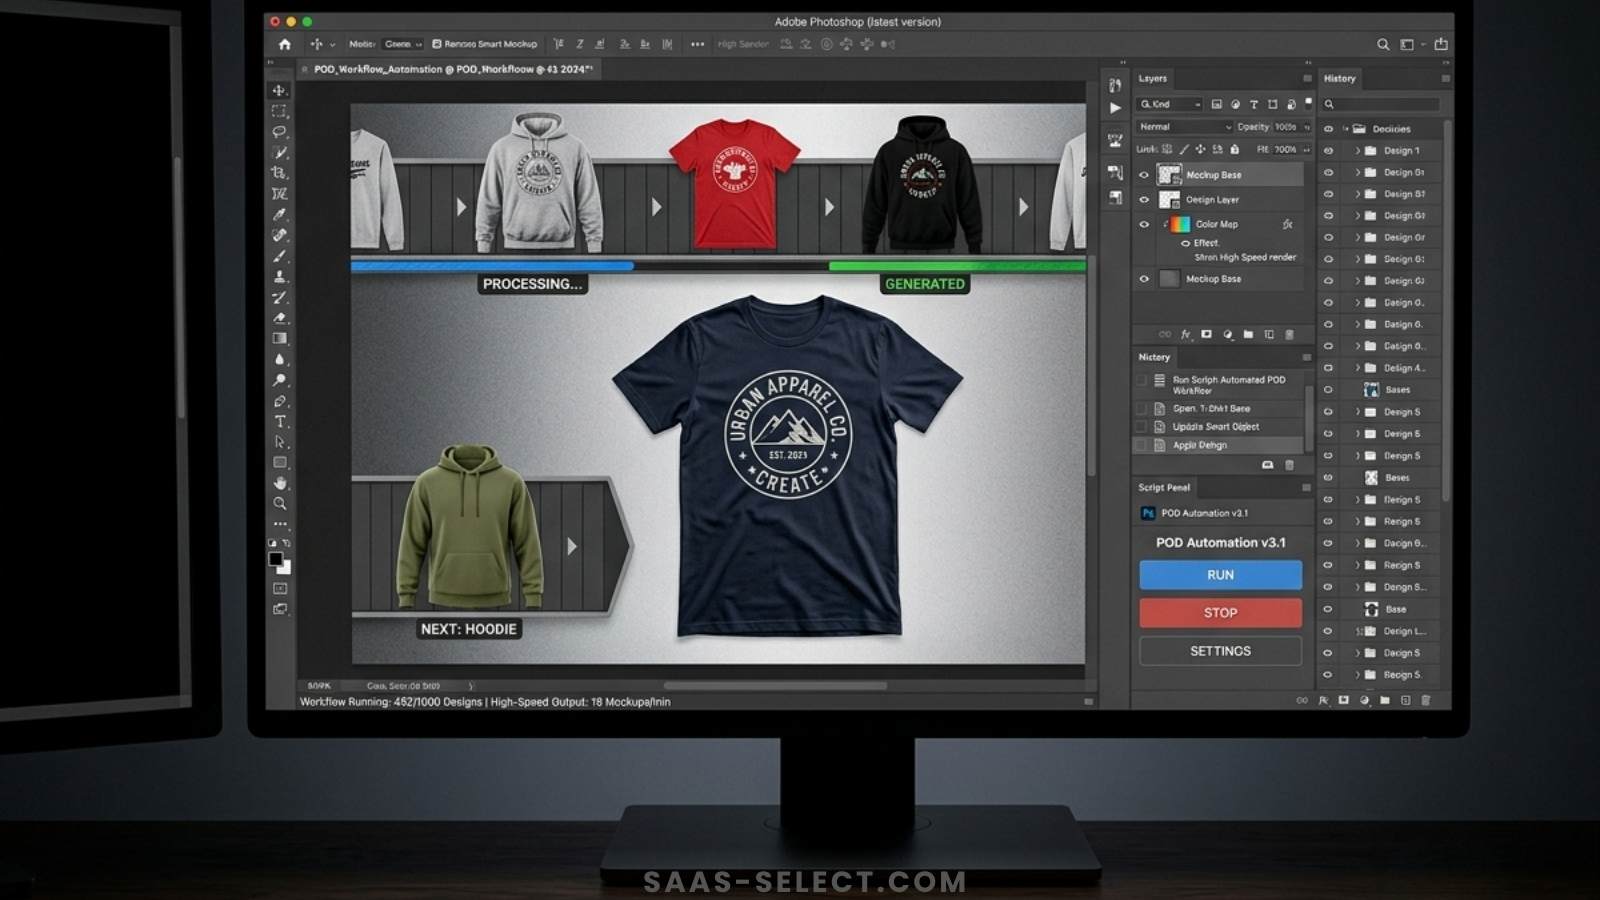Check the Apply Design checkbox
The height and width of the screenshot is (900, 1600).
click(x=1141, y=445)
